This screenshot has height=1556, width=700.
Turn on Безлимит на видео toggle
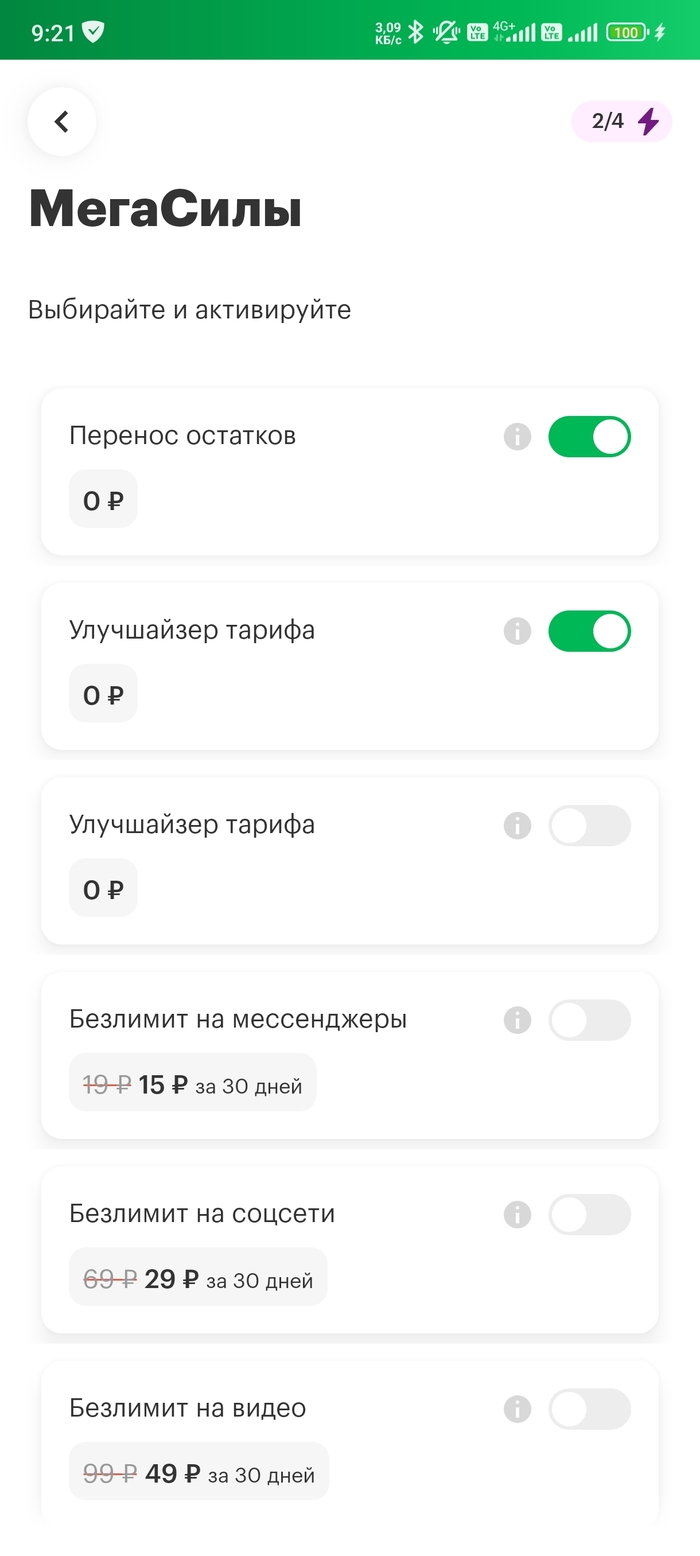coord(589,1409)
